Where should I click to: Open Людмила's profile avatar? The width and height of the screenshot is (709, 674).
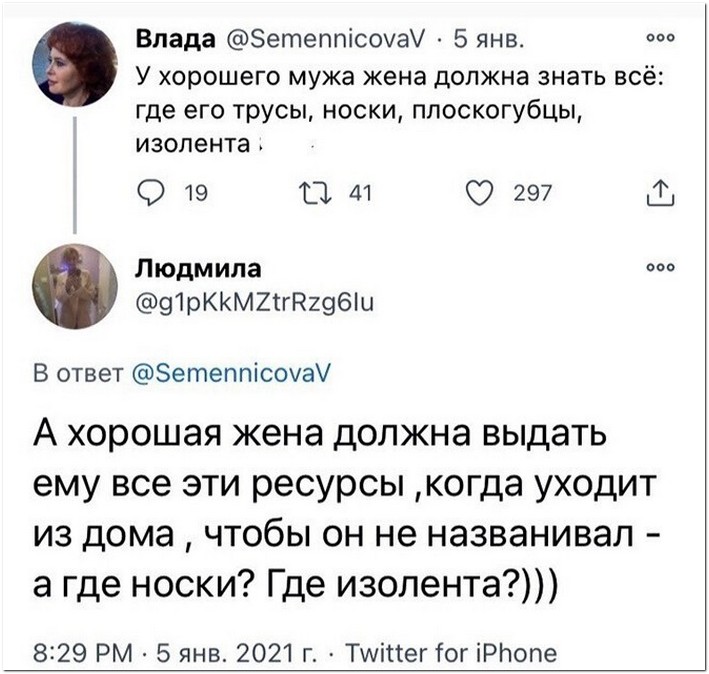(x=75, y=287)
